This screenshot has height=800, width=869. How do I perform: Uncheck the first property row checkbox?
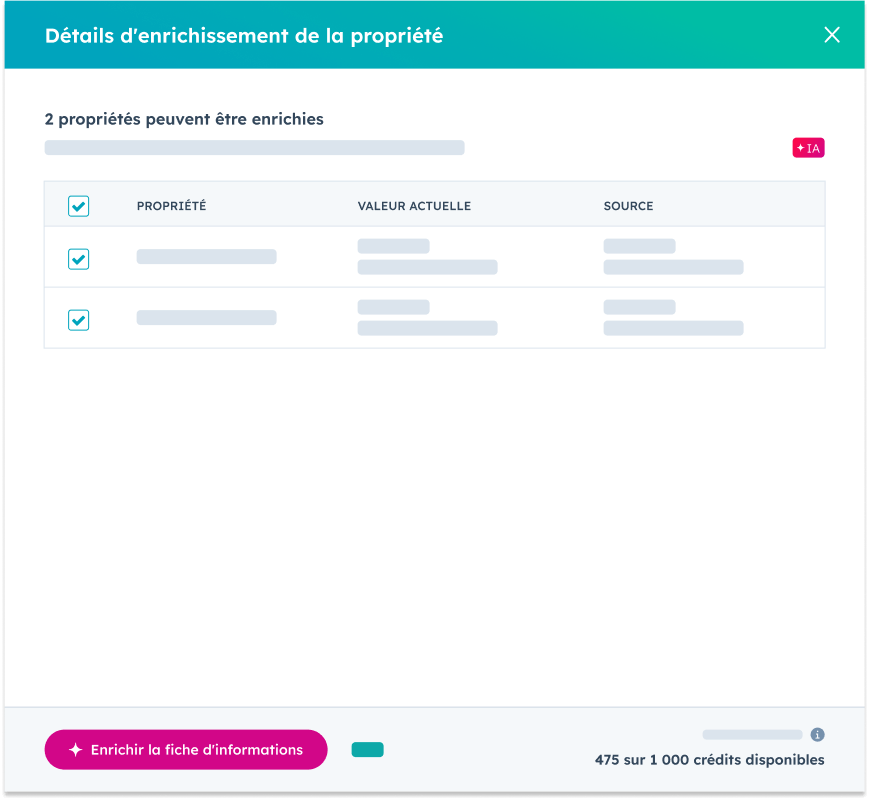point(78,259)
